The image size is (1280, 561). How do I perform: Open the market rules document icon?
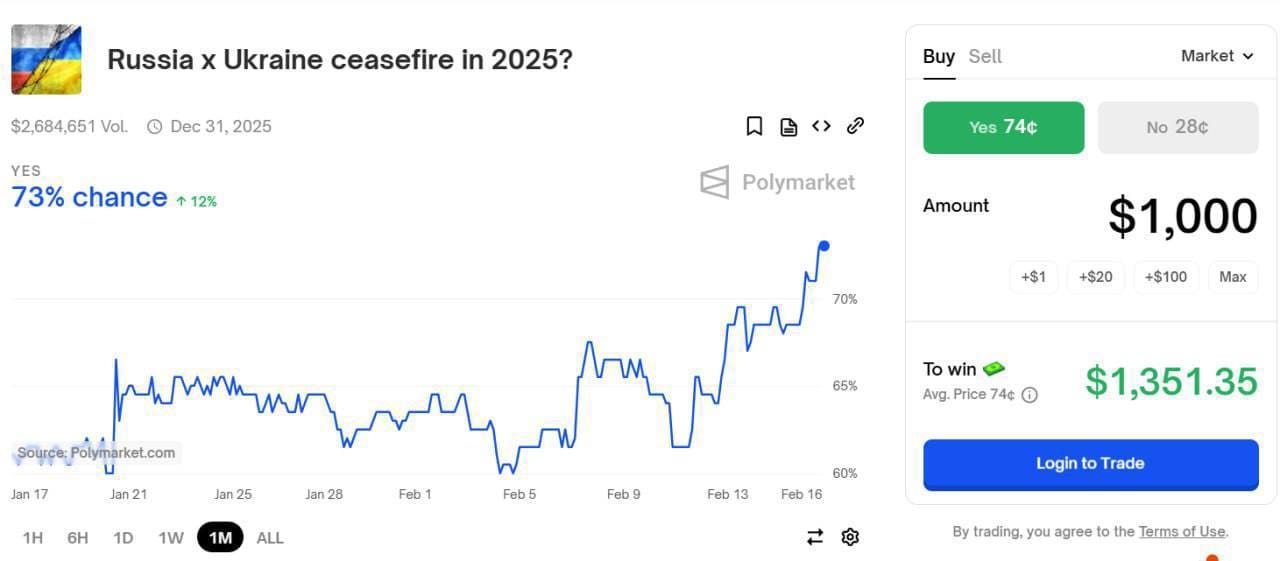[789, 126]
